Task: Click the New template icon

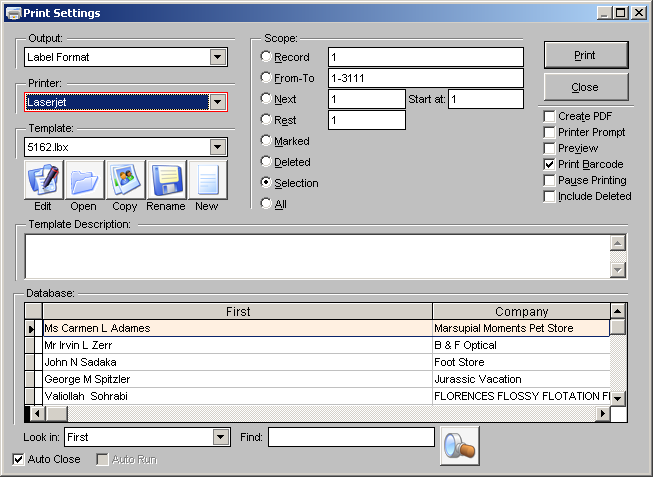Action: tap(207, 180)
